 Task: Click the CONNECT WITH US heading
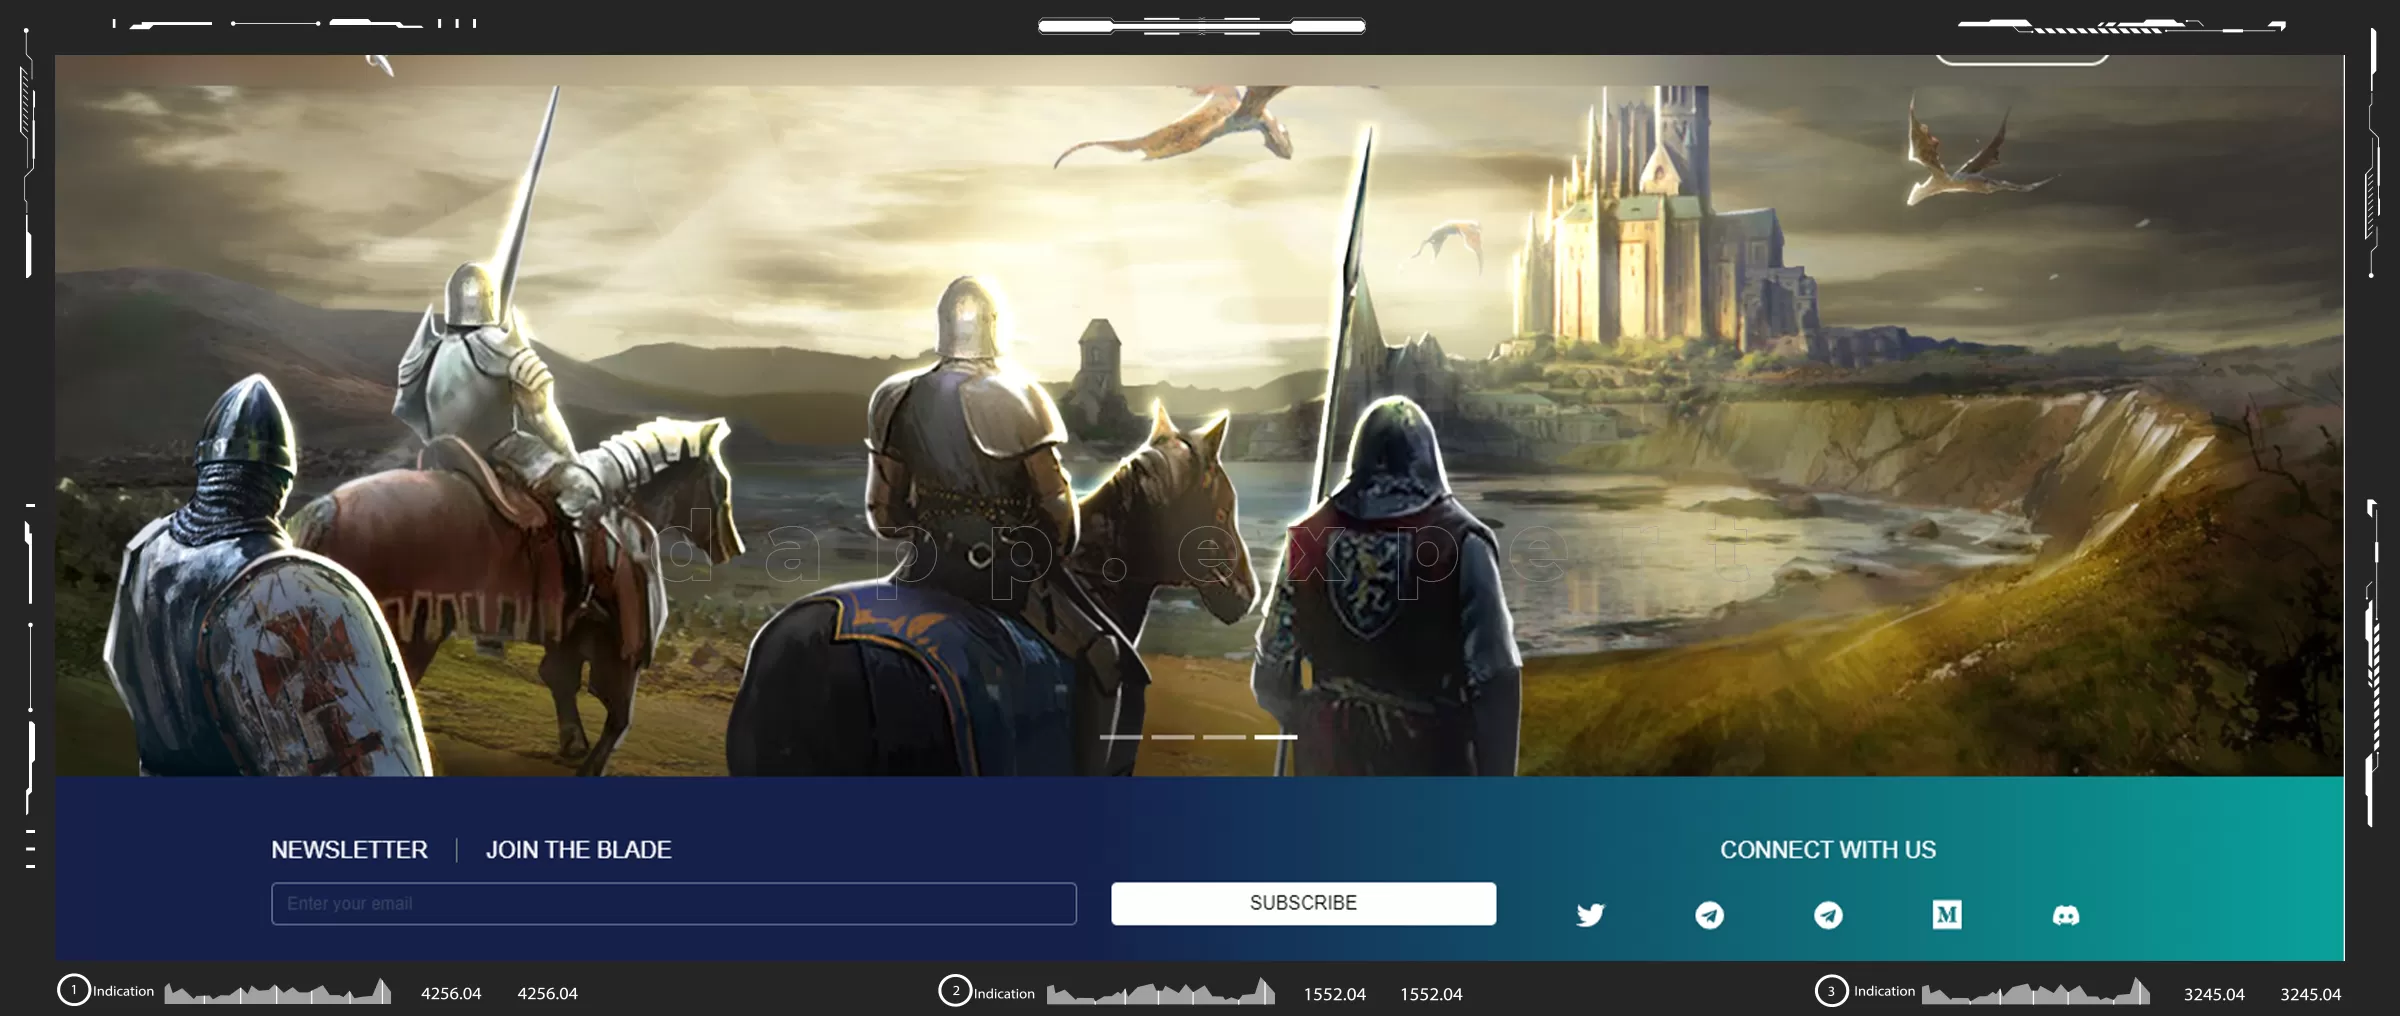pyautogui.click(x=1828, y=849)
